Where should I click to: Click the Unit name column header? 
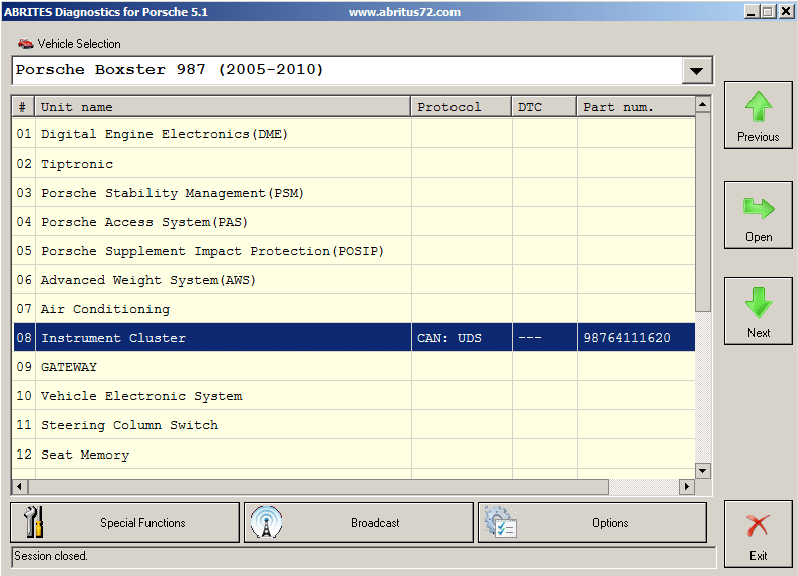[x=222, y=107]
